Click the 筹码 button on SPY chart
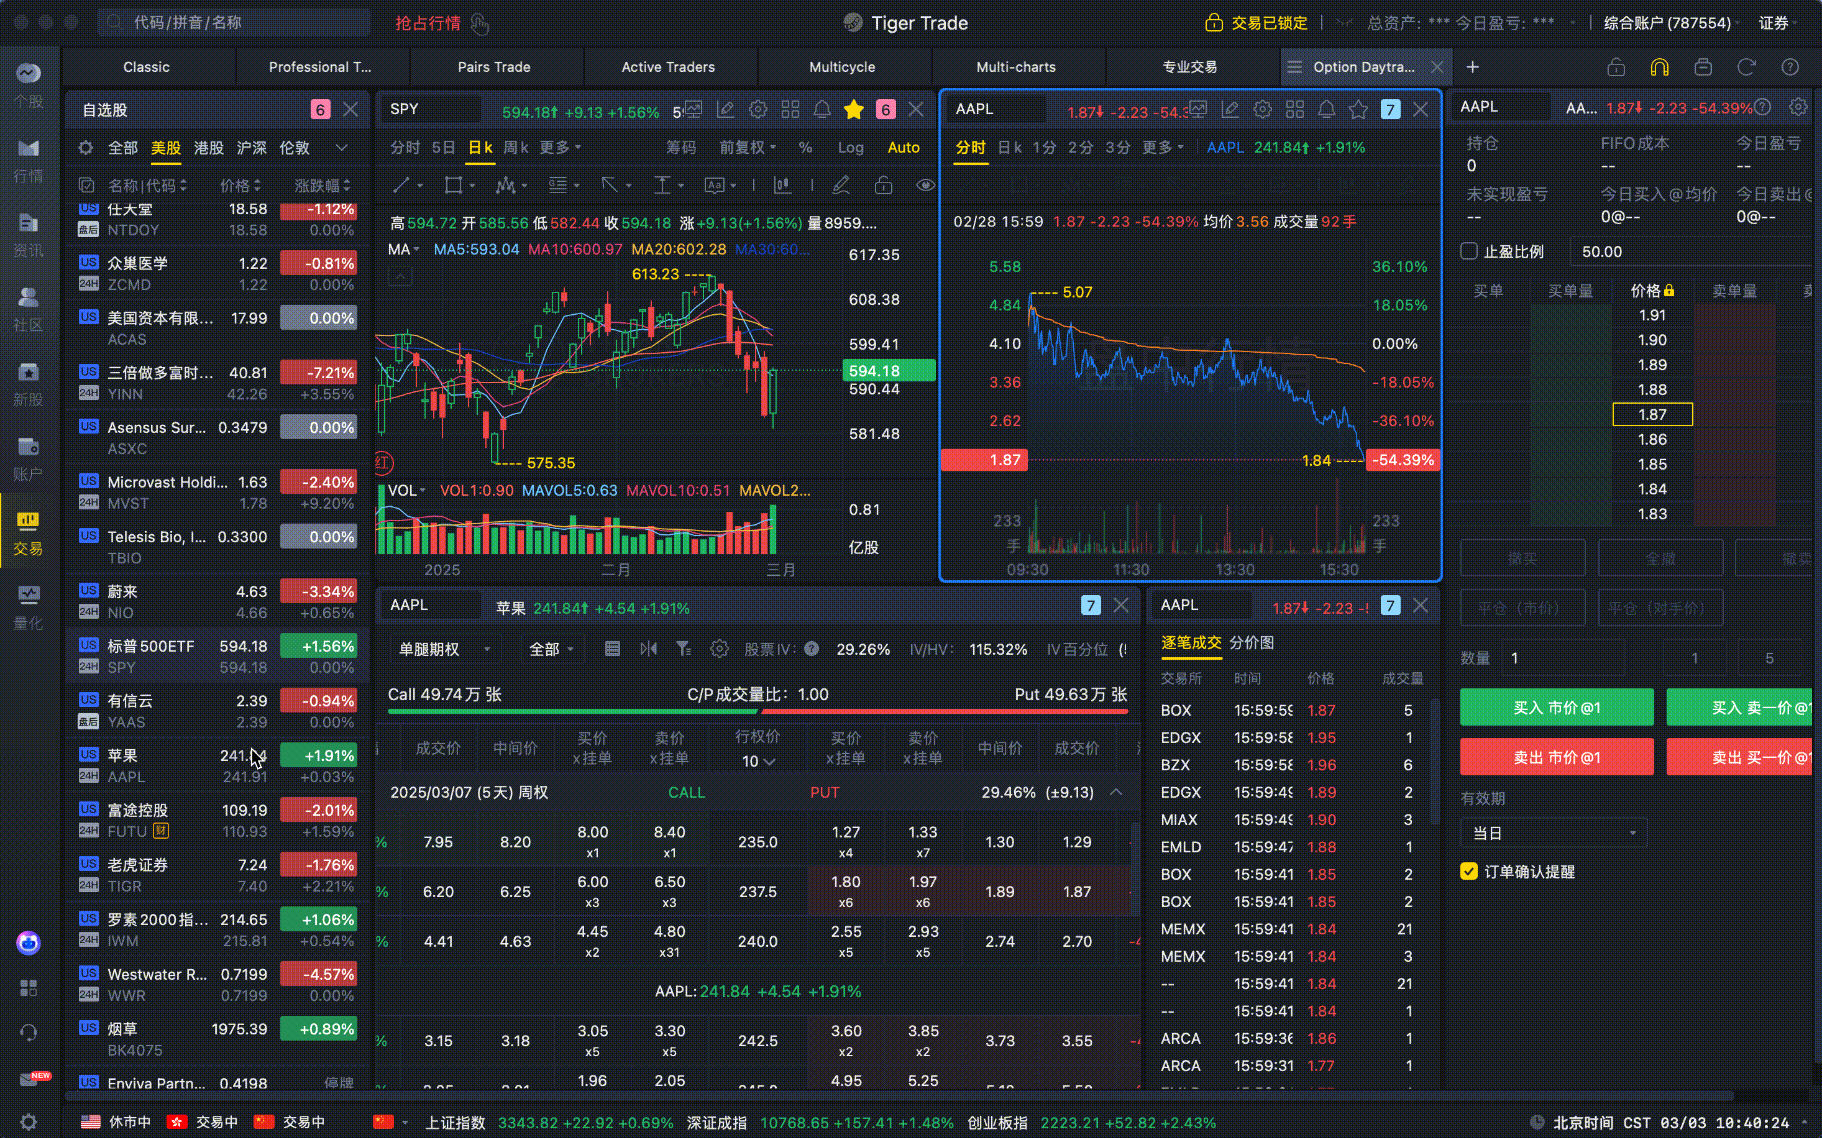Image resolution: width=1822 pixels, height=1138 pixels. [x=681, y=147]
